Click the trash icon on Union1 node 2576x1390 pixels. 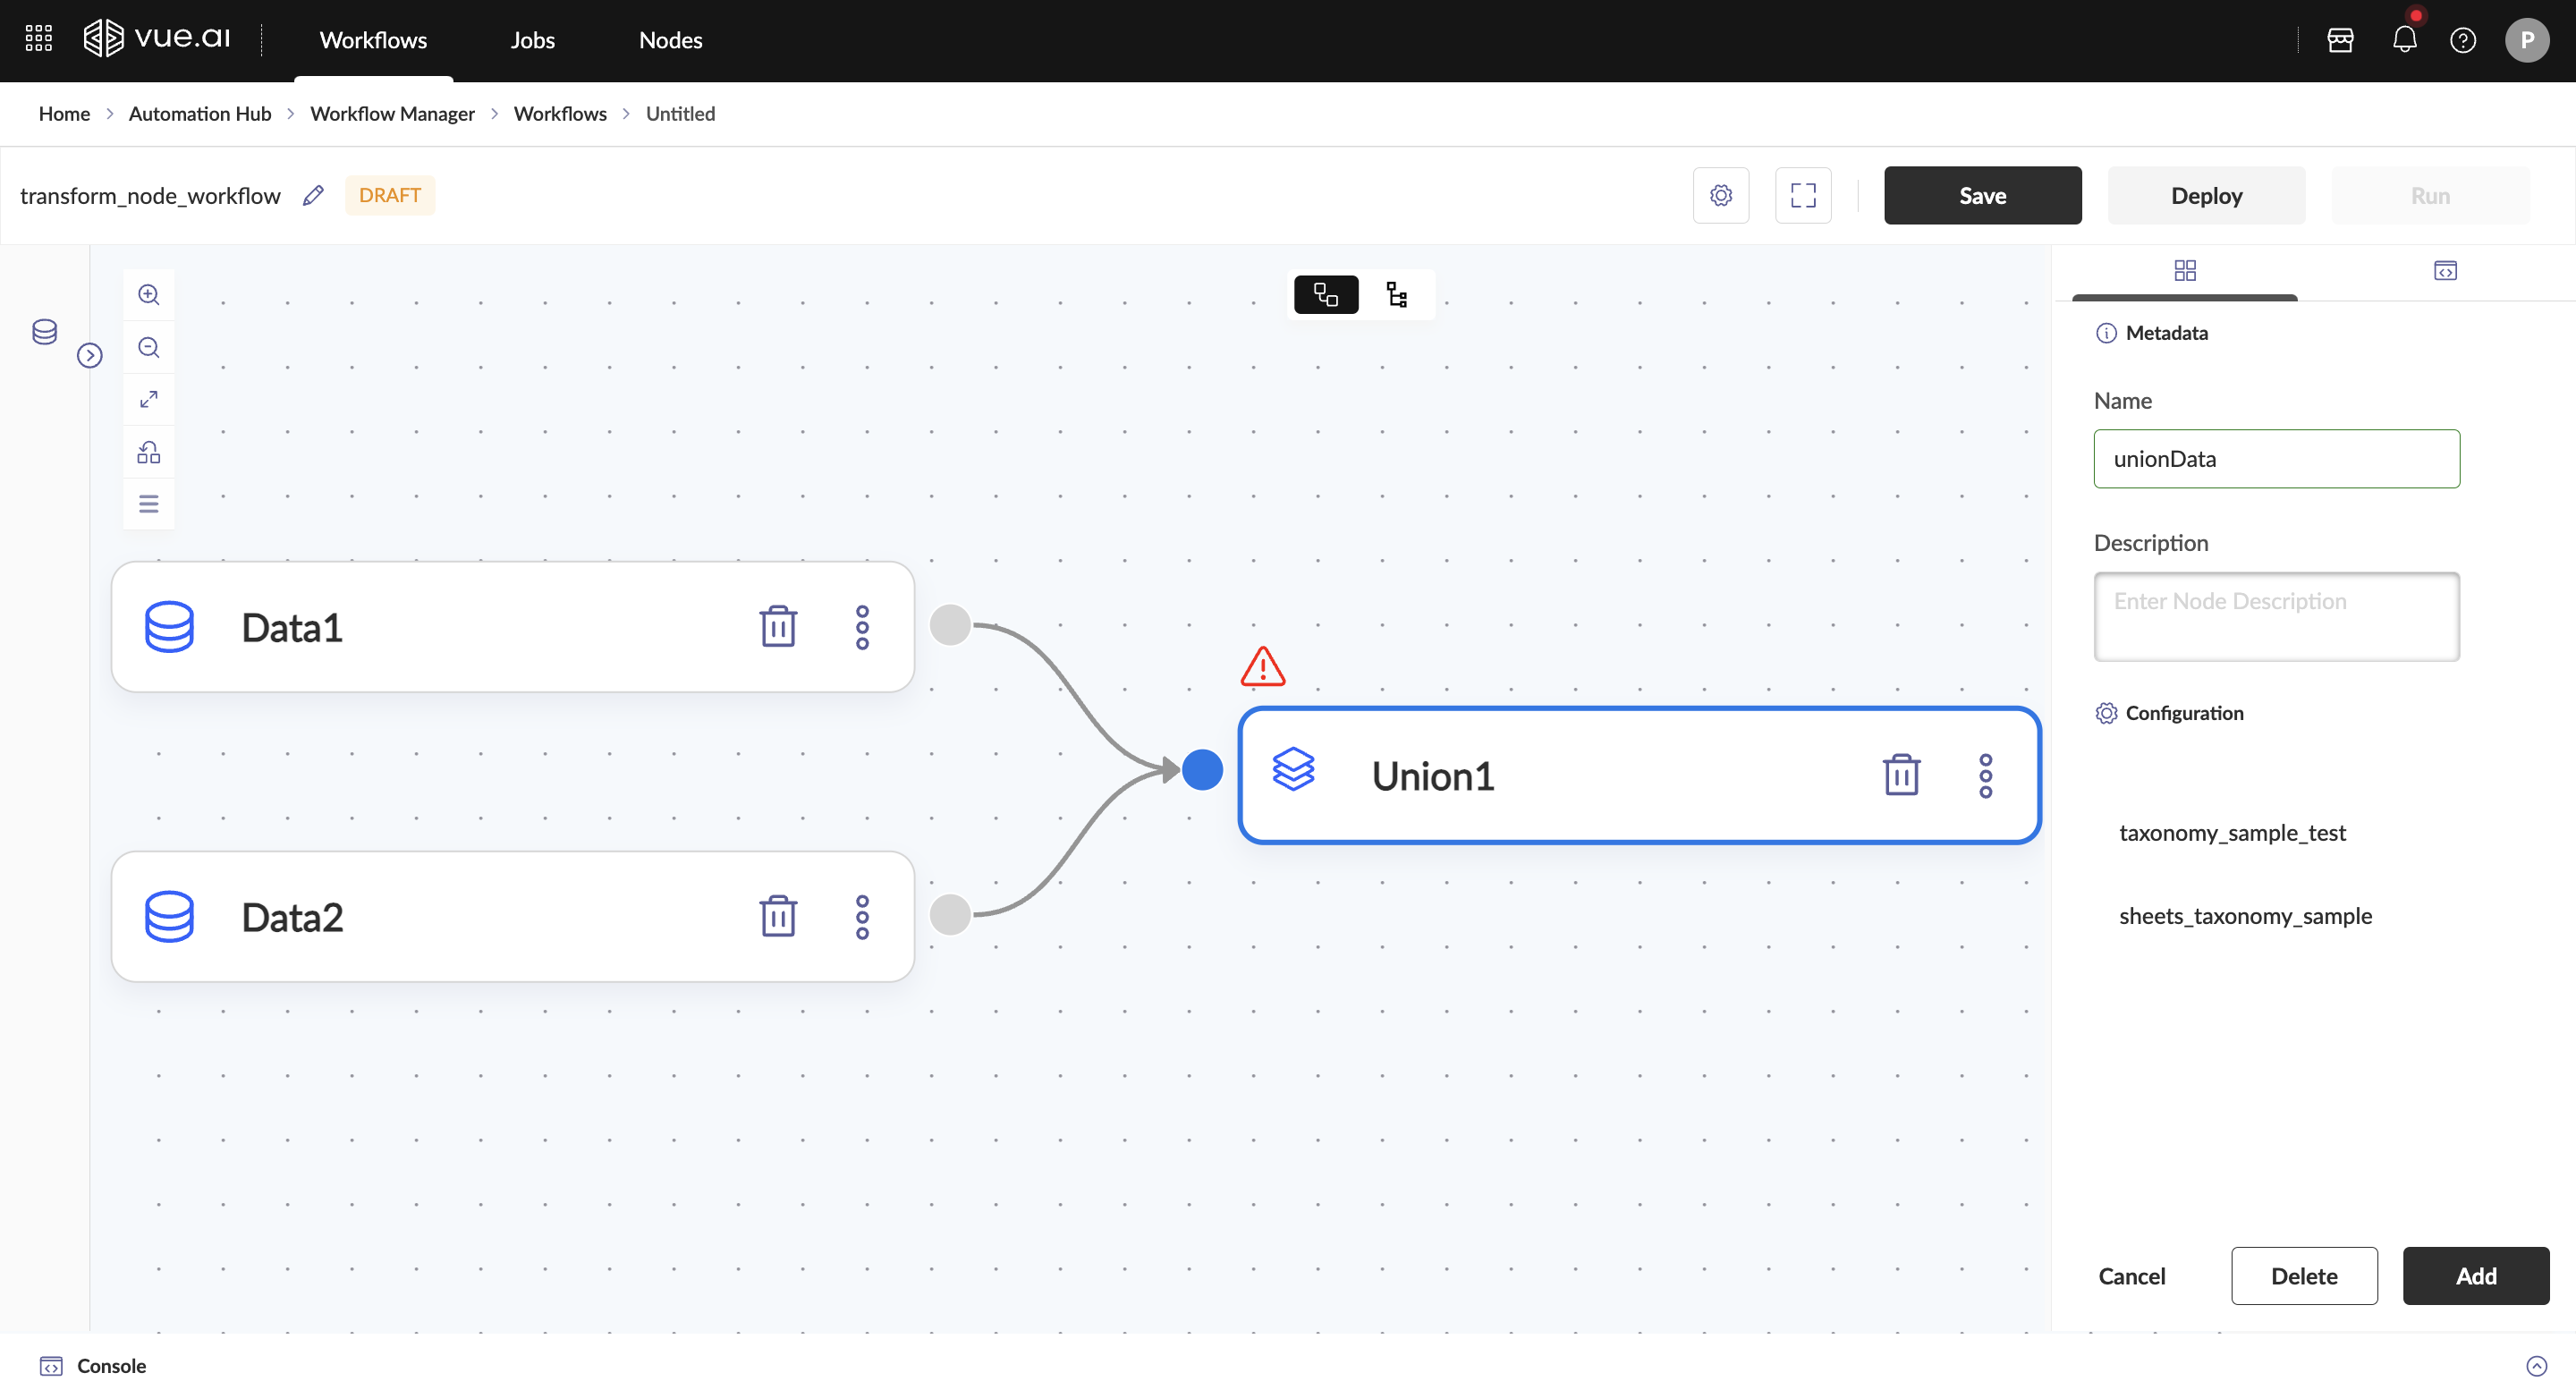pos(1900,775)
